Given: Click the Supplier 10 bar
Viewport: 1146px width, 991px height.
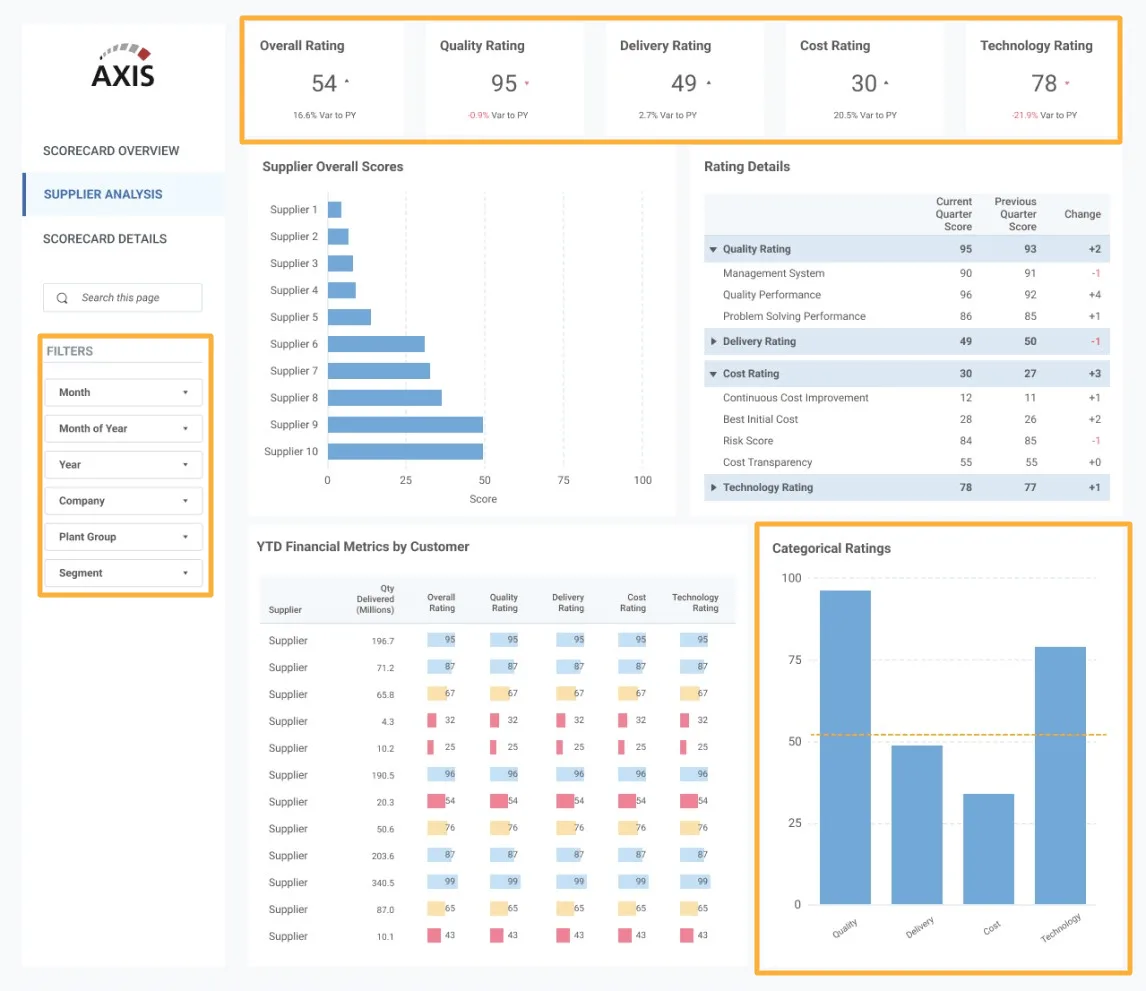Looking at the screenshot, I should click(x=406, y=452).
